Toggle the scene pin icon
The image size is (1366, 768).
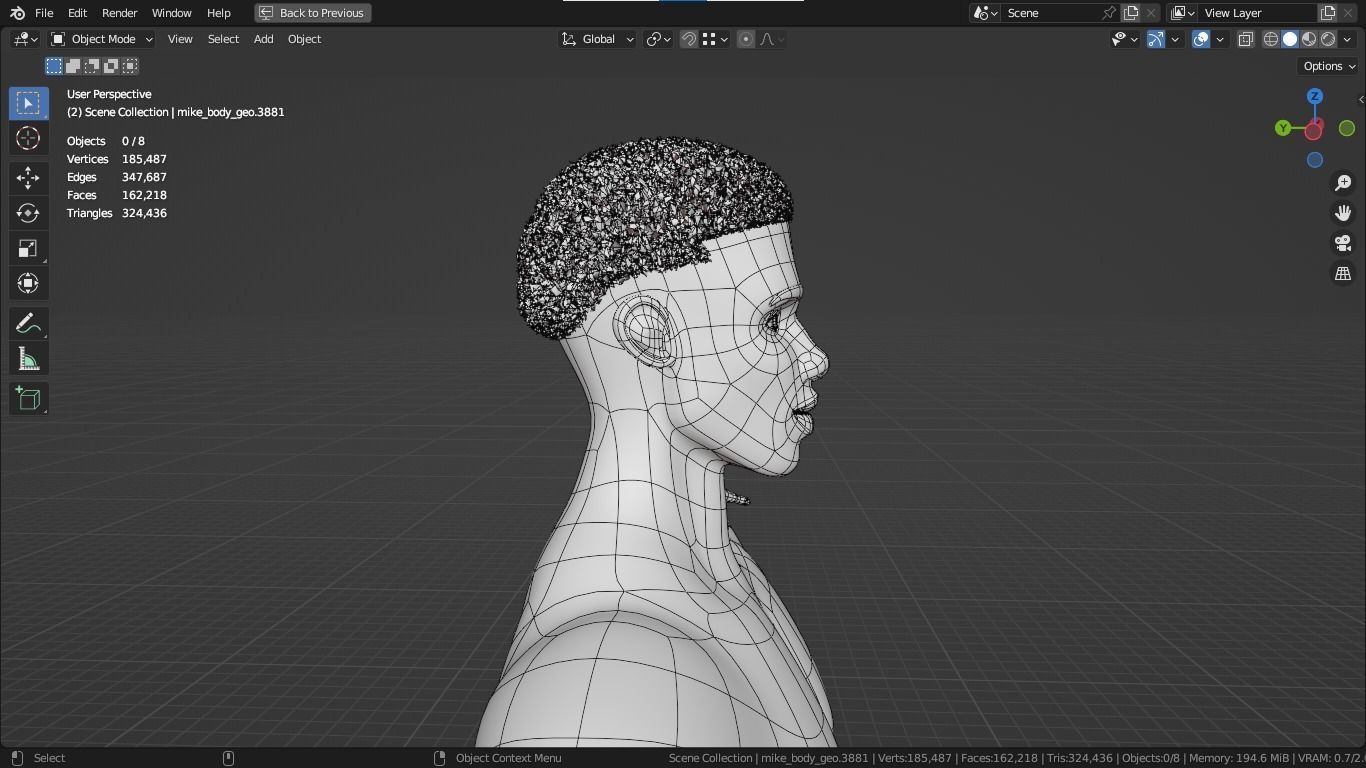1108,13
